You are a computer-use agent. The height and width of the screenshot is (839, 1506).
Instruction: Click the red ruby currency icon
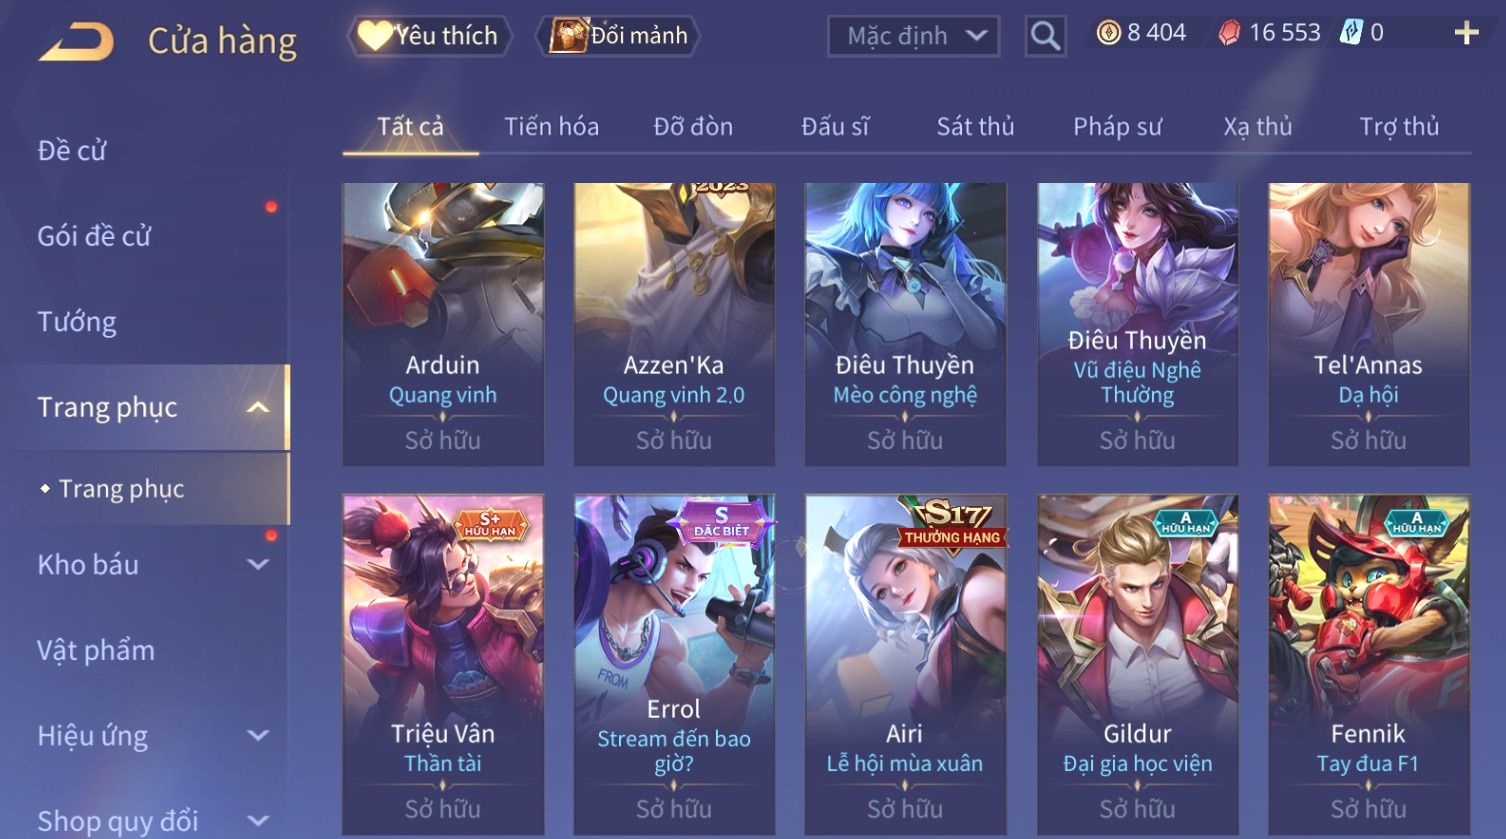pyautogui.click(x=1229, y=33)
